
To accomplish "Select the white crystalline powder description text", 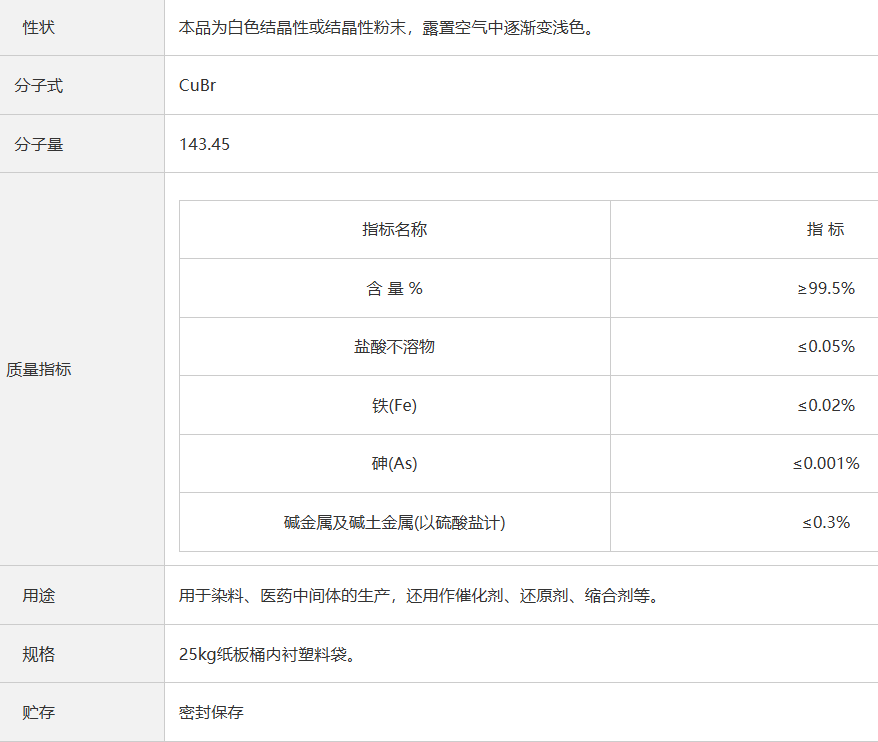I will (x=388, y=27).
